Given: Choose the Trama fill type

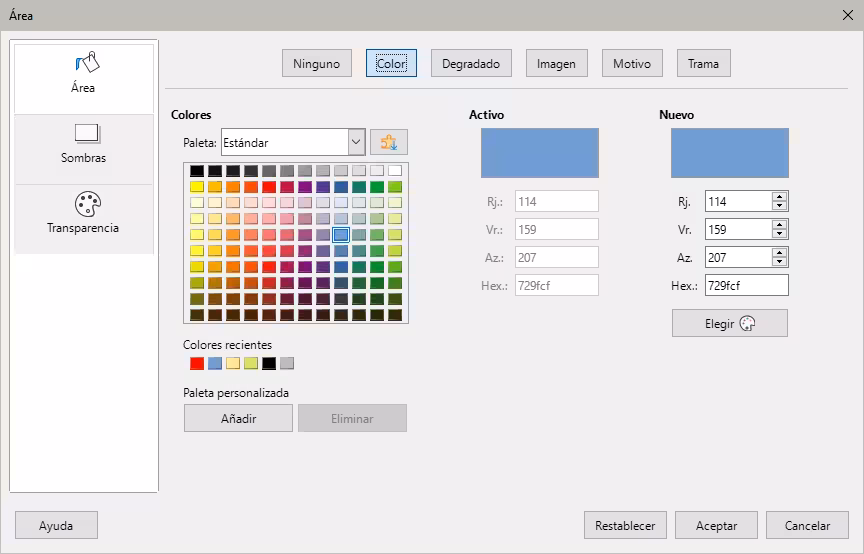Looking at the screenshot, I should [x=704, y=63].
